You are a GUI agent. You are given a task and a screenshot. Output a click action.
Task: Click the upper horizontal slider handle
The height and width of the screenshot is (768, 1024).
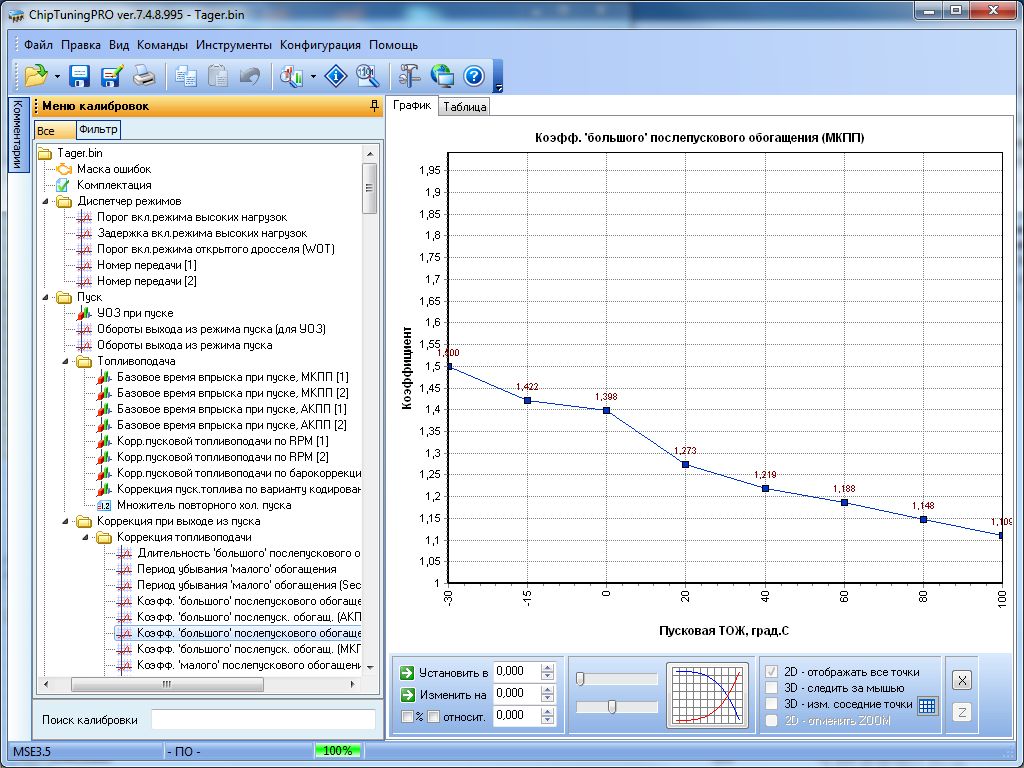pos(580,679)
